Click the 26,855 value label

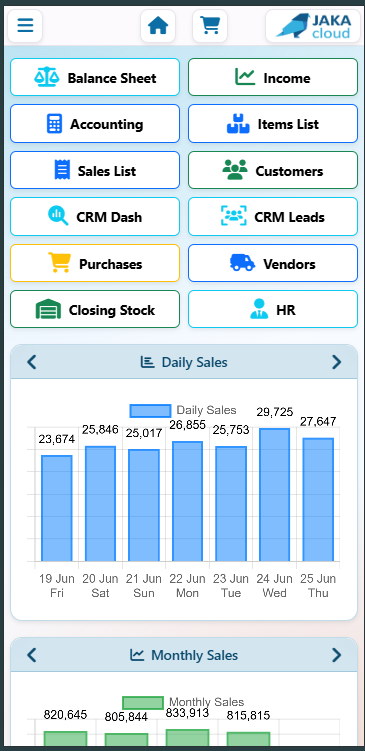coord(187,425)
